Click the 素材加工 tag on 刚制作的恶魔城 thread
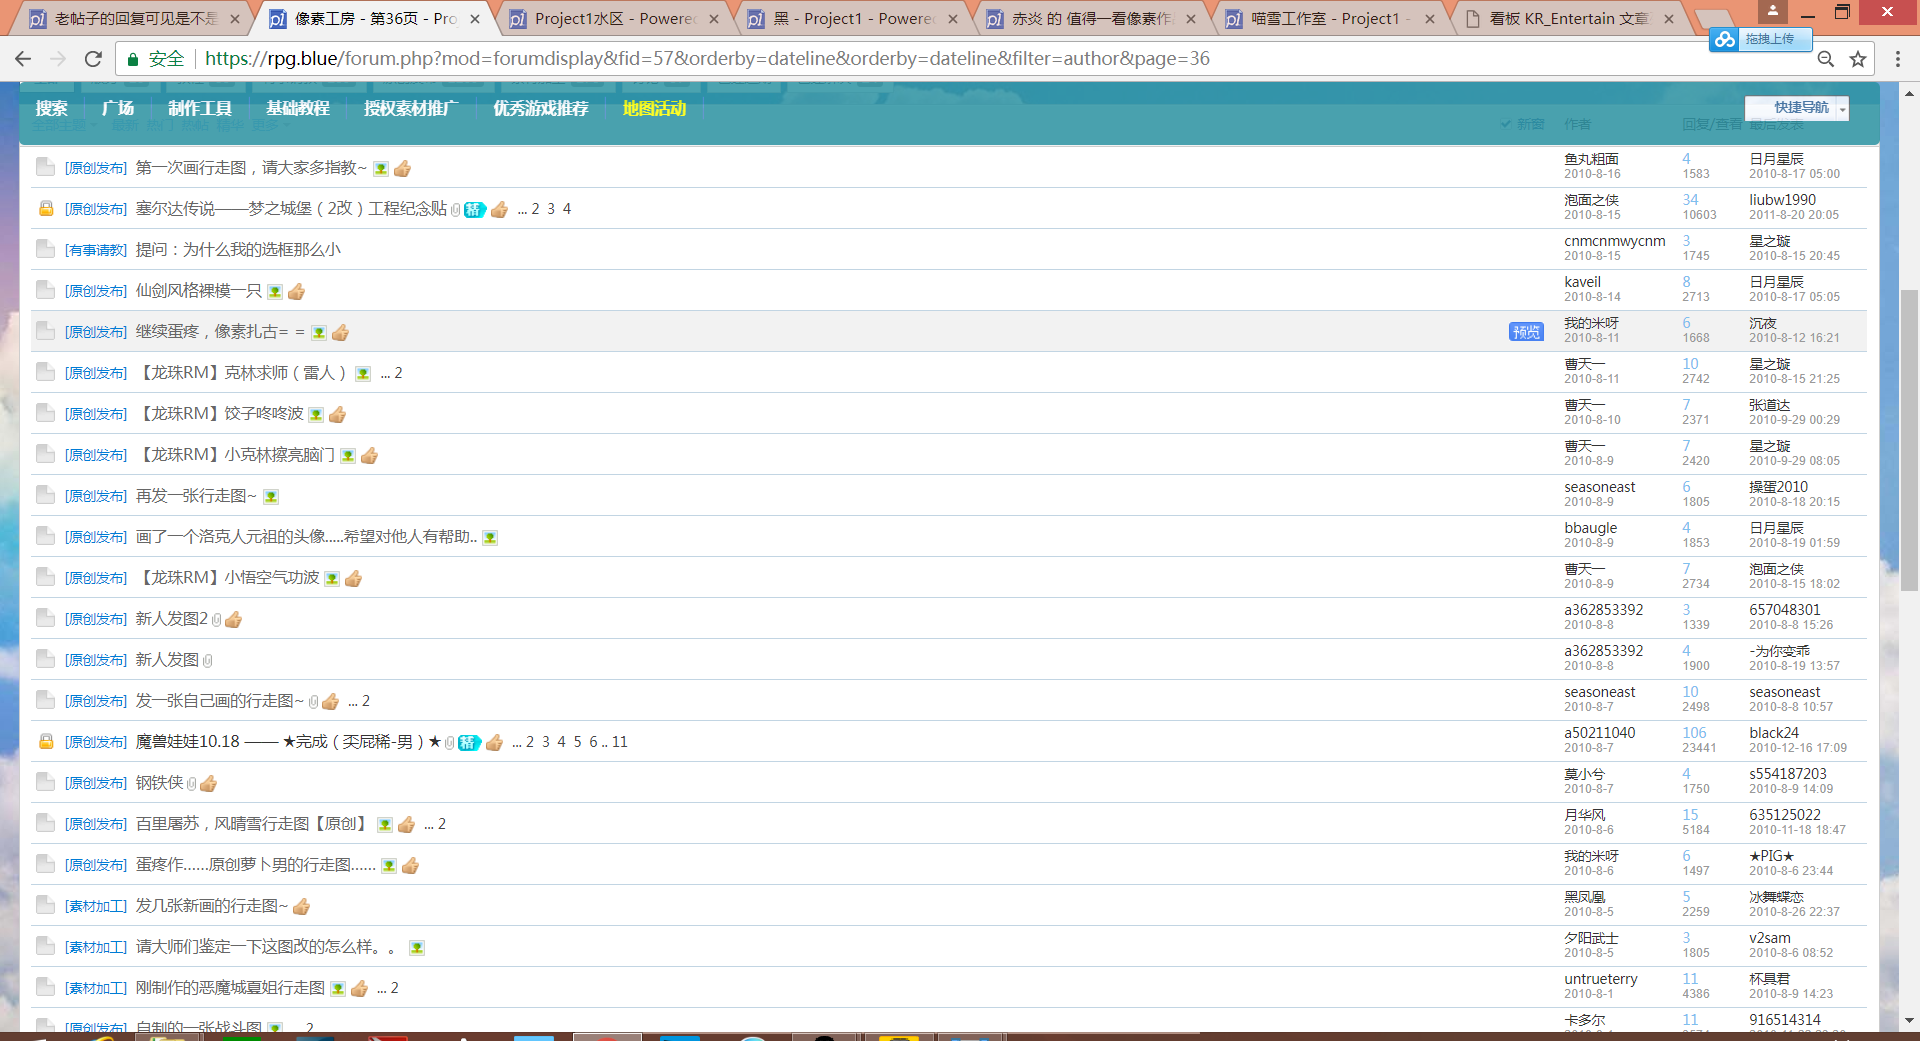The height and width of the screenshot is (1041, 1920). pyautogui.click(x=96, y=988)
